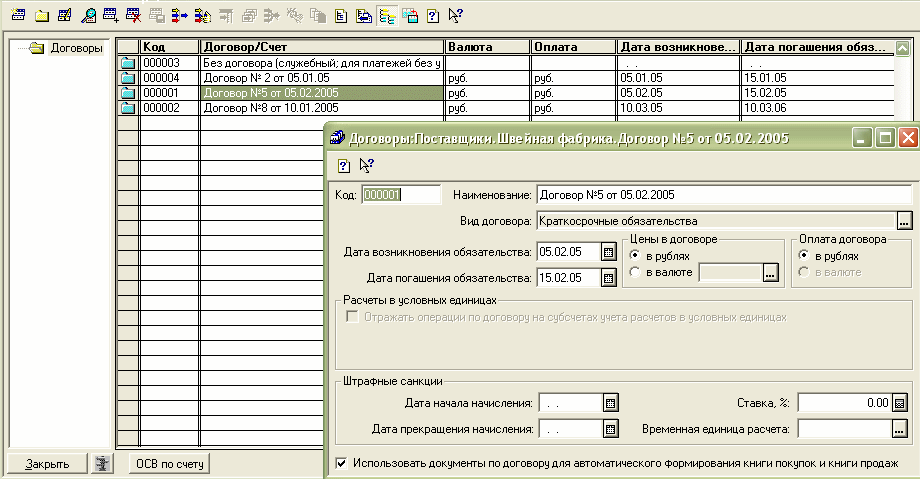Select the Договоры folder in the tree
The width and height of the screenshot is (920, 480).
tap(76, 48)
